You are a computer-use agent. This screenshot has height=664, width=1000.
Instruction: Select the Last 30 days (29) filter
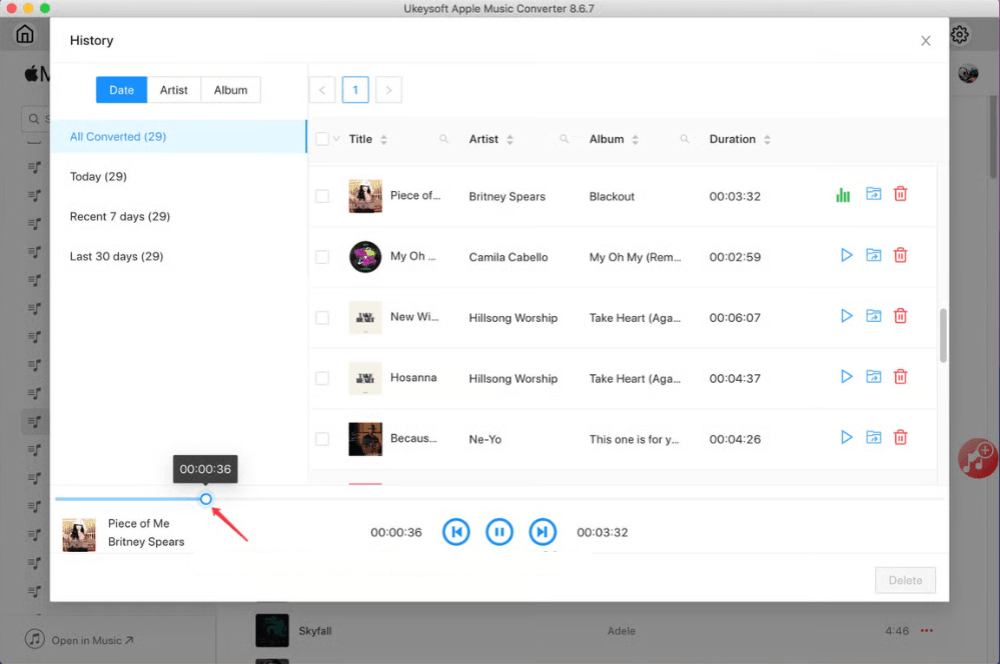179,256
